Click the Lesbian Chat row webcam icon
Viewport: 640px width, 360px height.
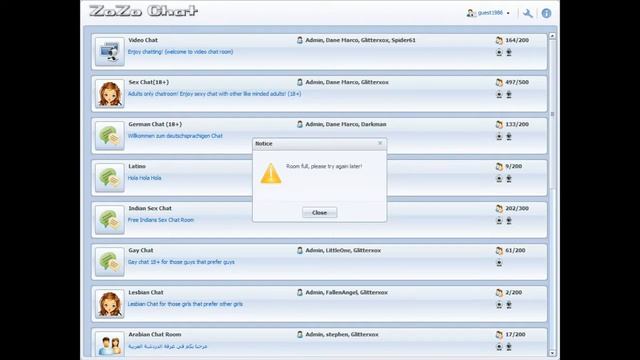pos(499,304)
